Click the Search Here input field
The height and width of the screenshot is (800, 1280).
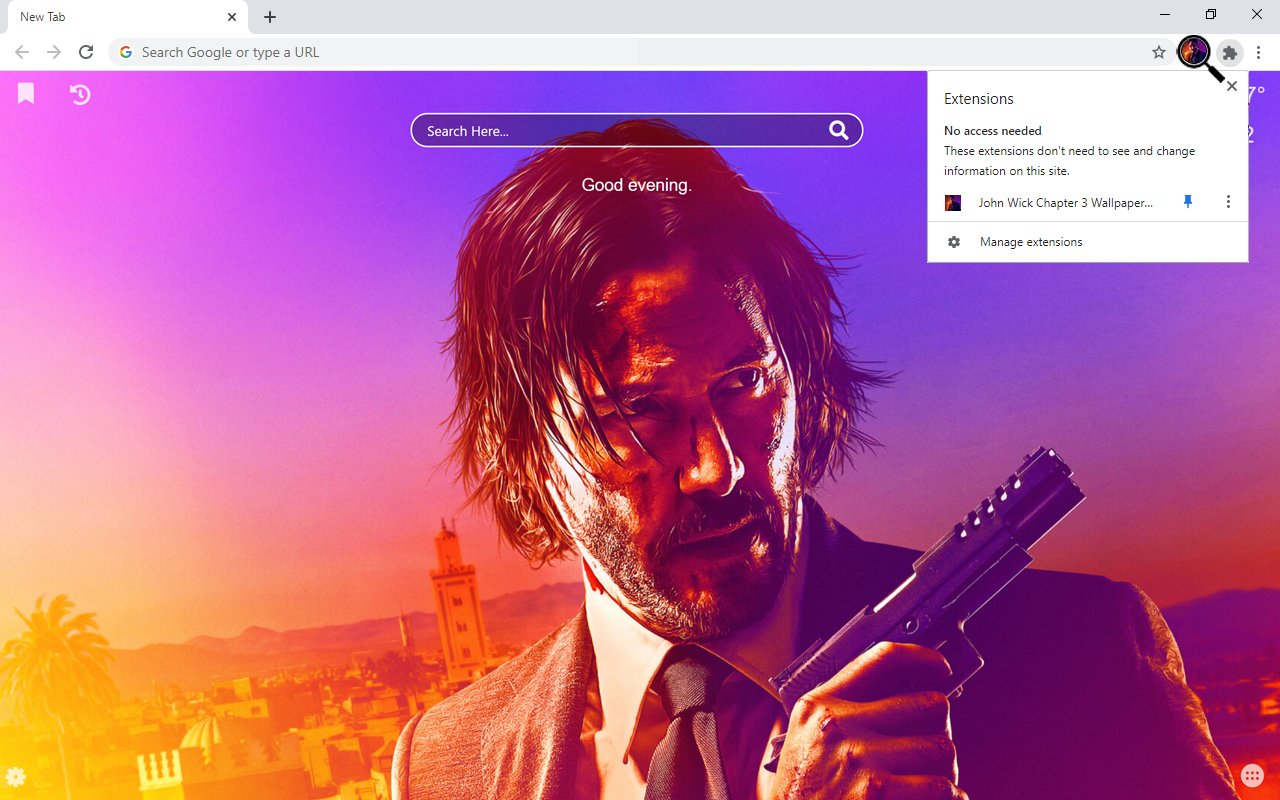pos(620,131)
